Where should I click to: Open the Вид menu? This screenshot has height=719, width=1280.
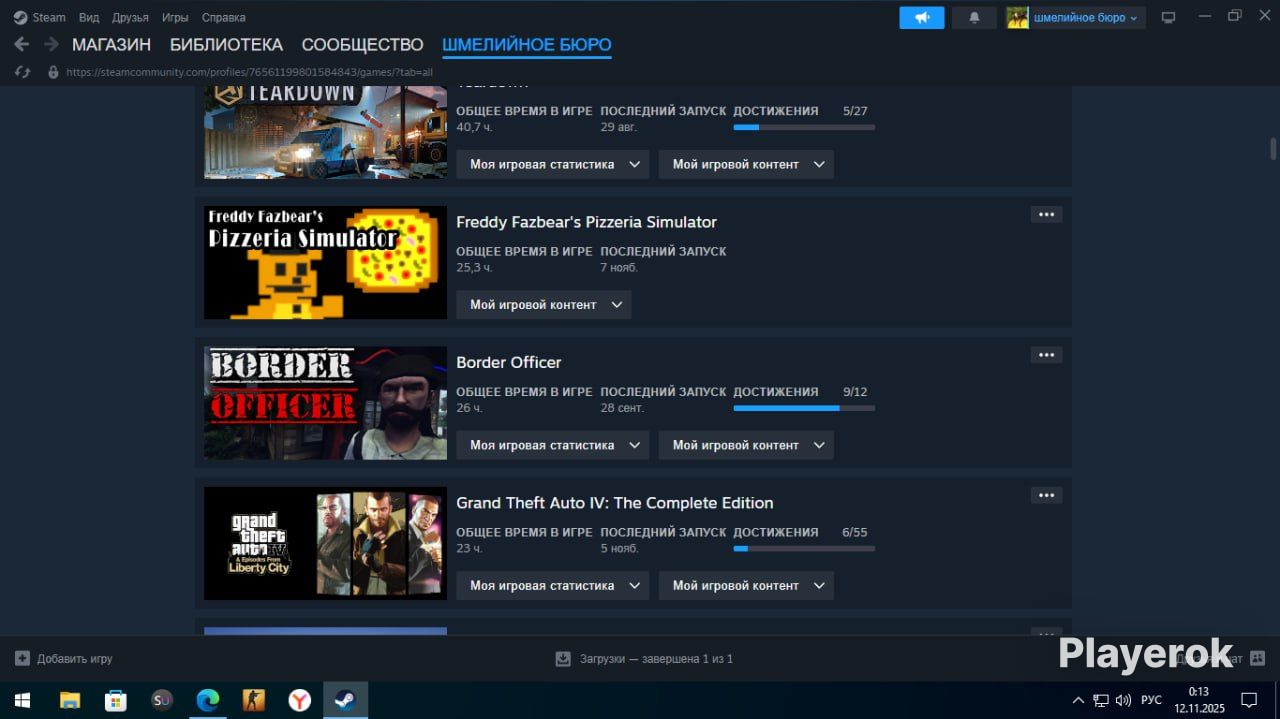click(89, 17)
